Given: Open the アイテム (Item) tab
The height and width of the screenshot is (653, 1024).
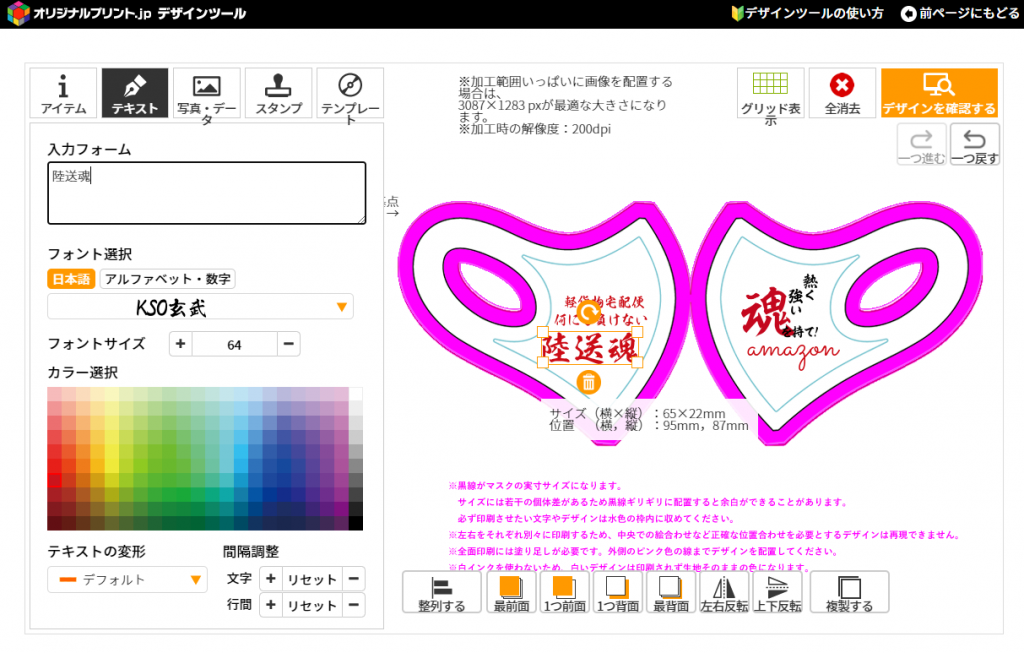Looking at the screenshot, I should tap(63, 93).
